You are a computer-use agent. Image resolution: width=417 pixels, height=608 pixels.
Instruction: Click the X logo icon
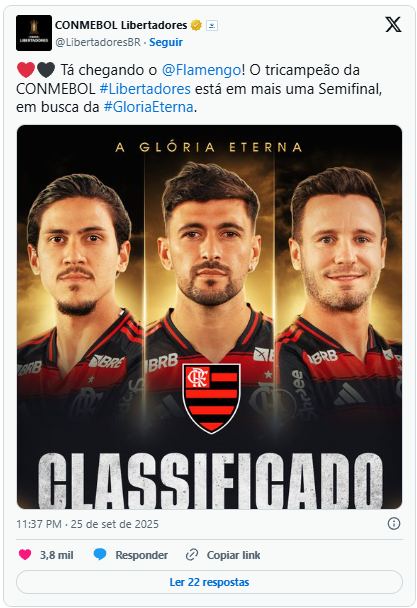click(x=393, y=25)
